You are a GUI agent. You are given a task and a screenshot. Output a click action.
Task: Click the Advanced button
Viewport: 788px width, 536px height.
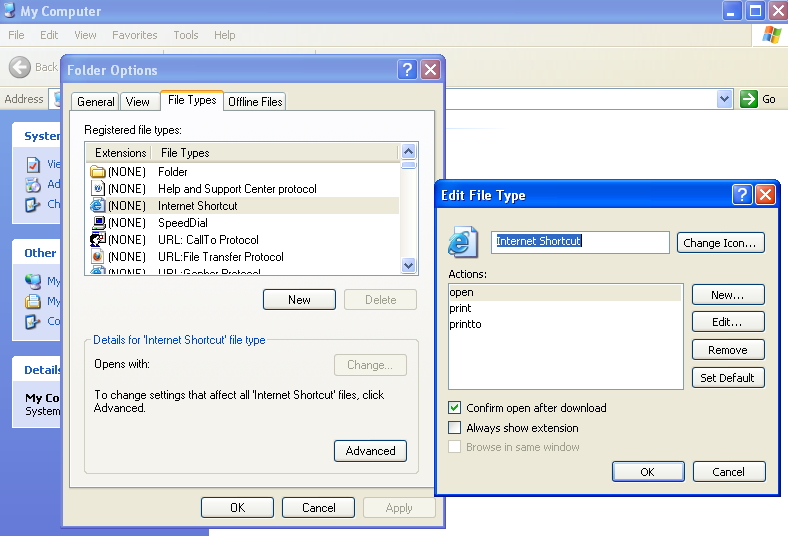pos(370,451)
